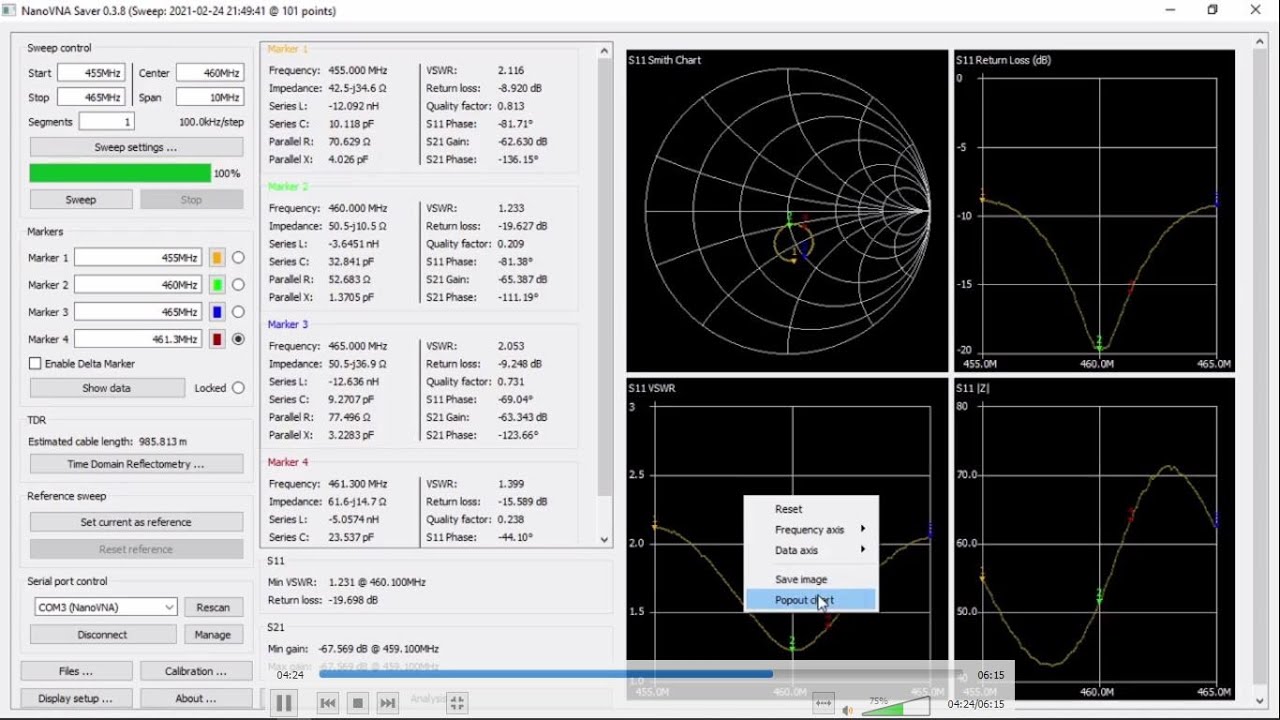
Task: Click the S11 Return Loss chart
Action: [x=1094, y=211]
